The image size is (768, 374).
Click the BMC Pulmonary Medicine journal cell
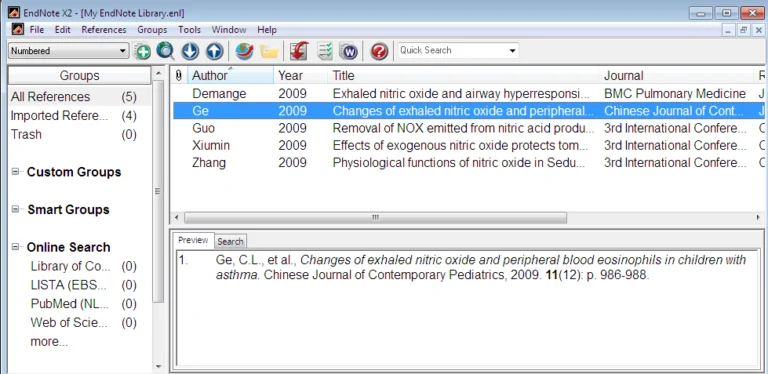click(674, 94)
